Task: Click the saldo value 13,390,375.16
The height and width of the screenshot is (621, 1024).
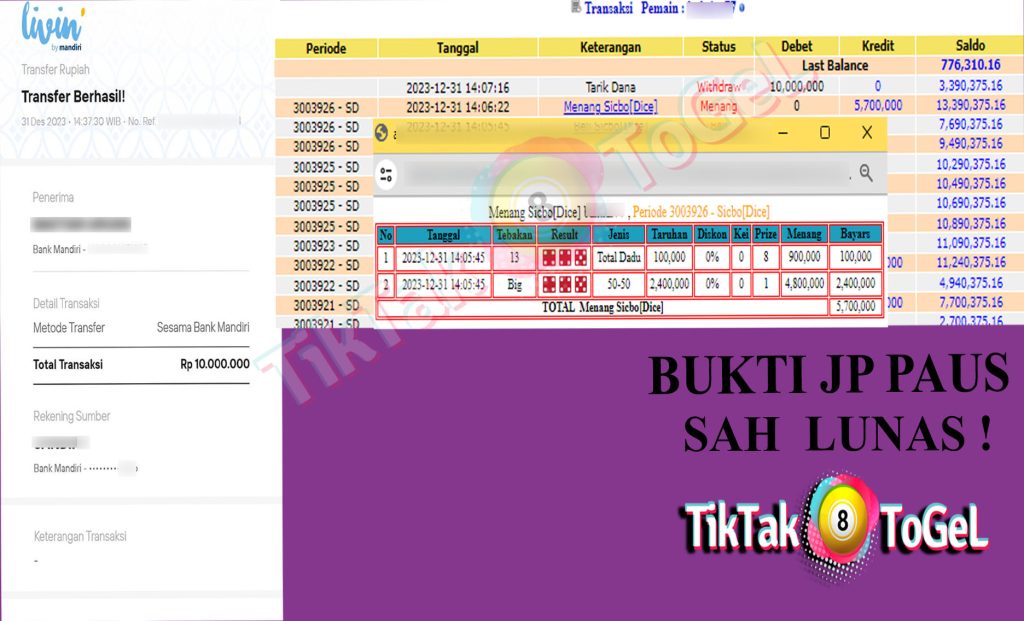Action: tap(970, 104)
